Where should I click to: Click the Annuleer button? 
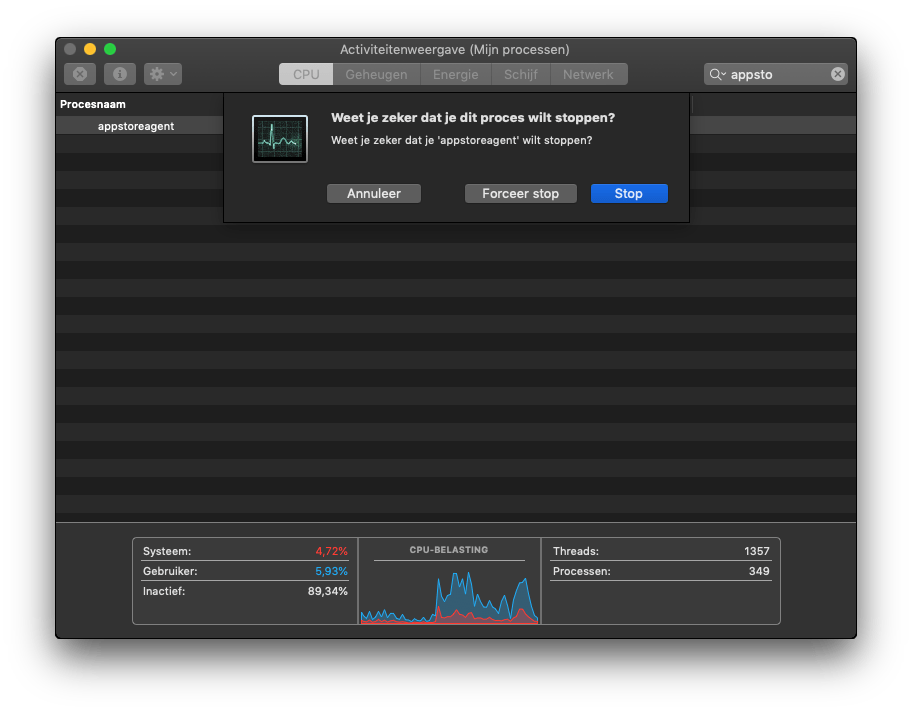(373, 193)
